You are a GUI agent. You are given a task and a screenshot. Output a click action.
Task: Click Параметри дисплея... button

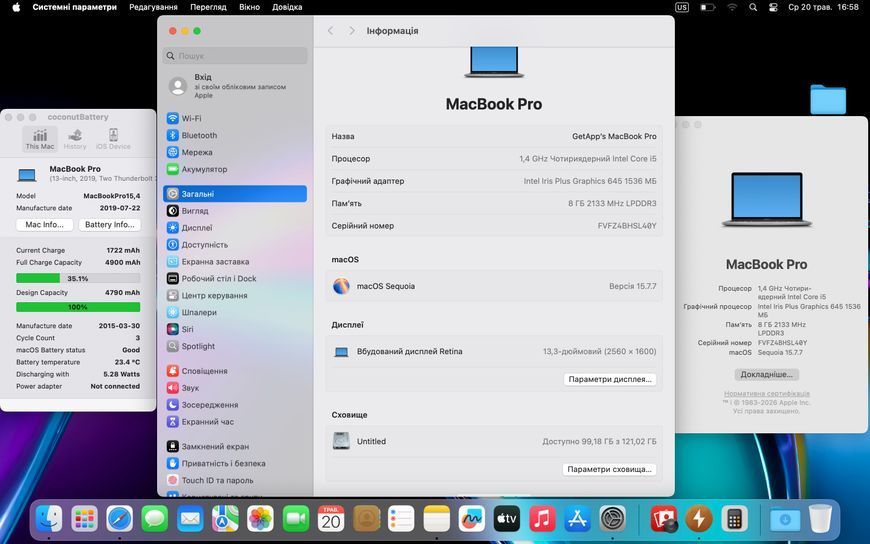[x=610, y=379]
